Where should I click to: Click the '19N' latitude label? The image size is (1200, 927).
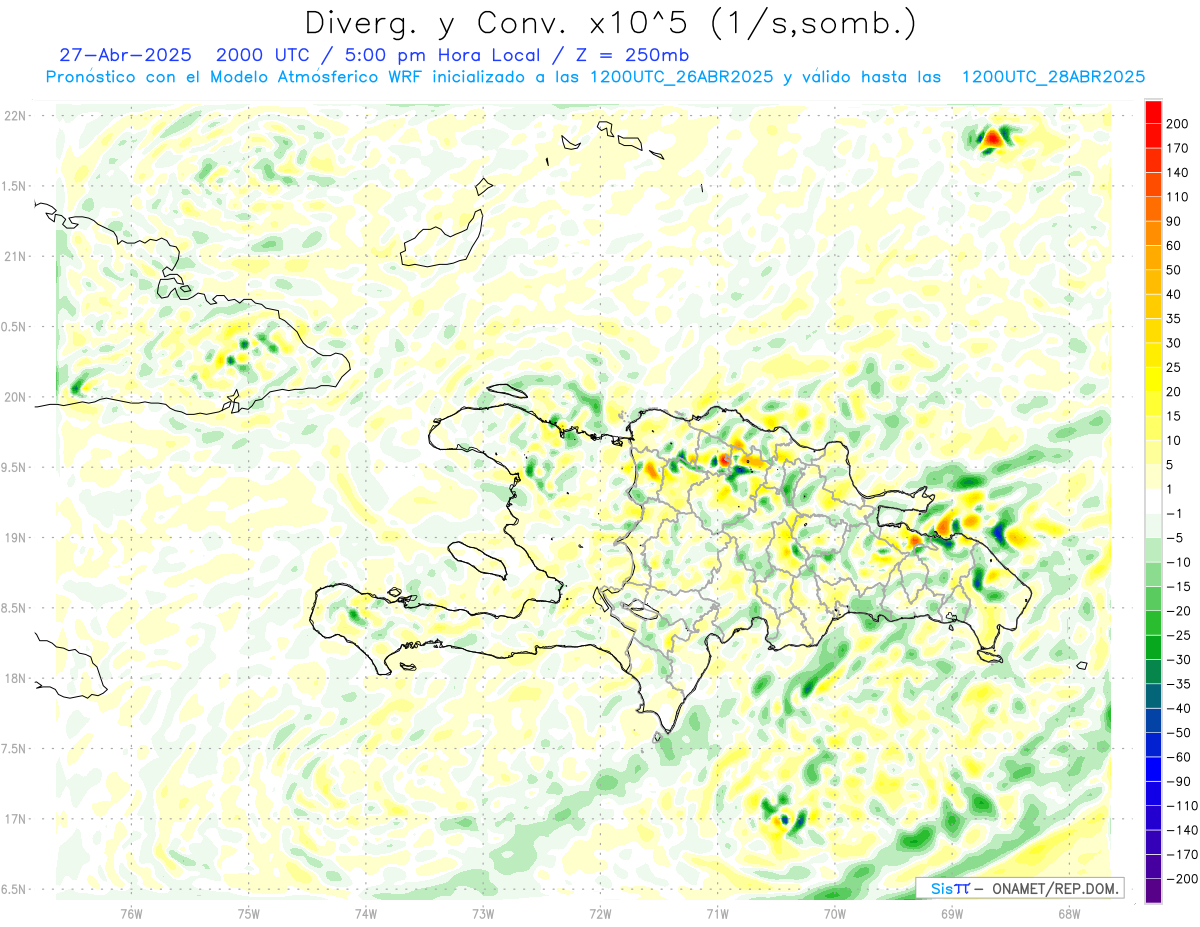coord(15,538)
